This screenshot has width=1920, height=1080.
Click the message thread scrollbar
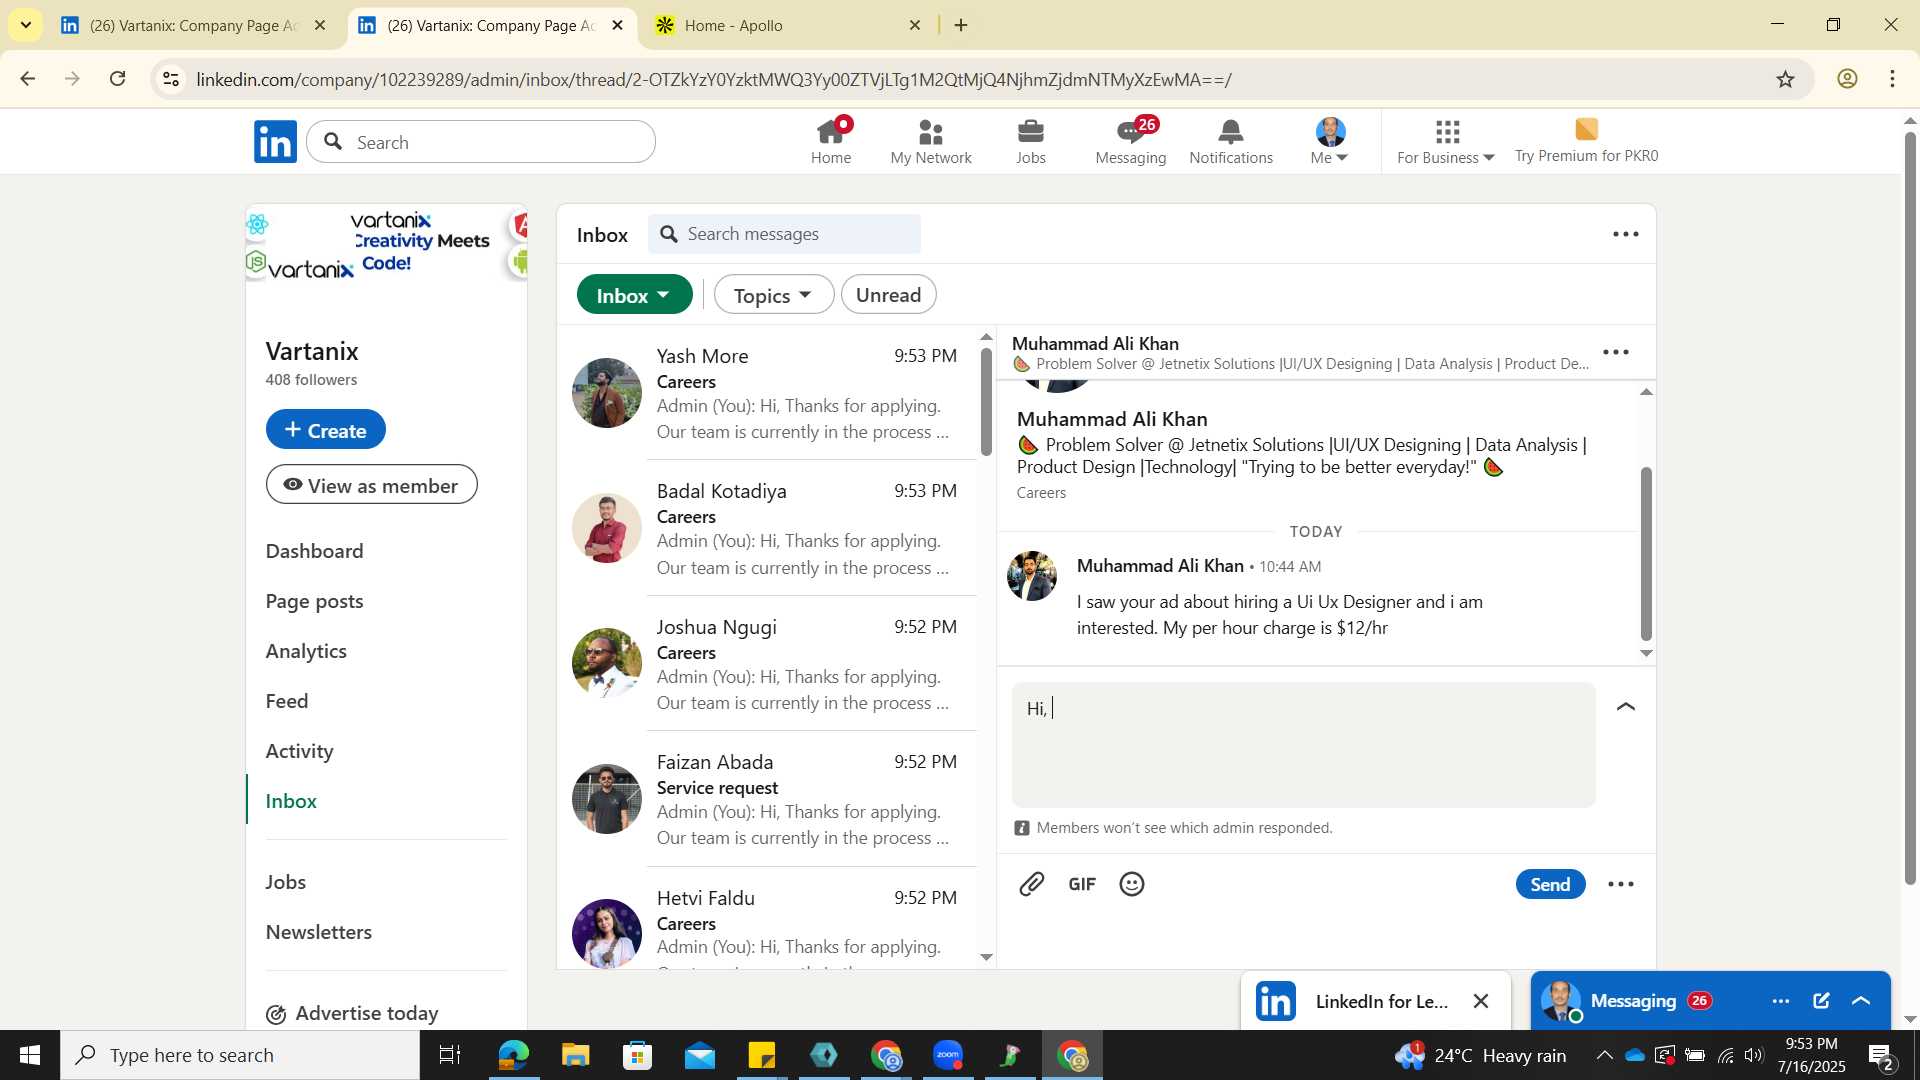(x=1646, y=554)
